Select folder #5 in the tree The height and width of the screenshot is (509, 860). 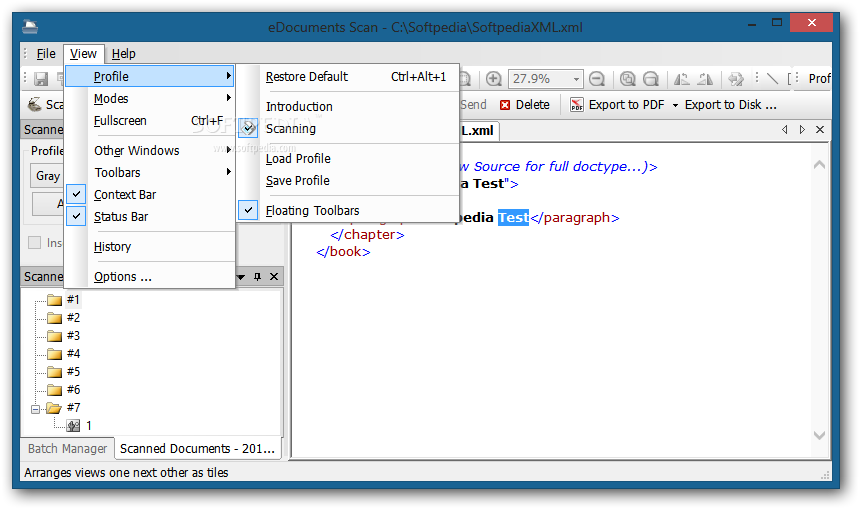coord(64,372)
